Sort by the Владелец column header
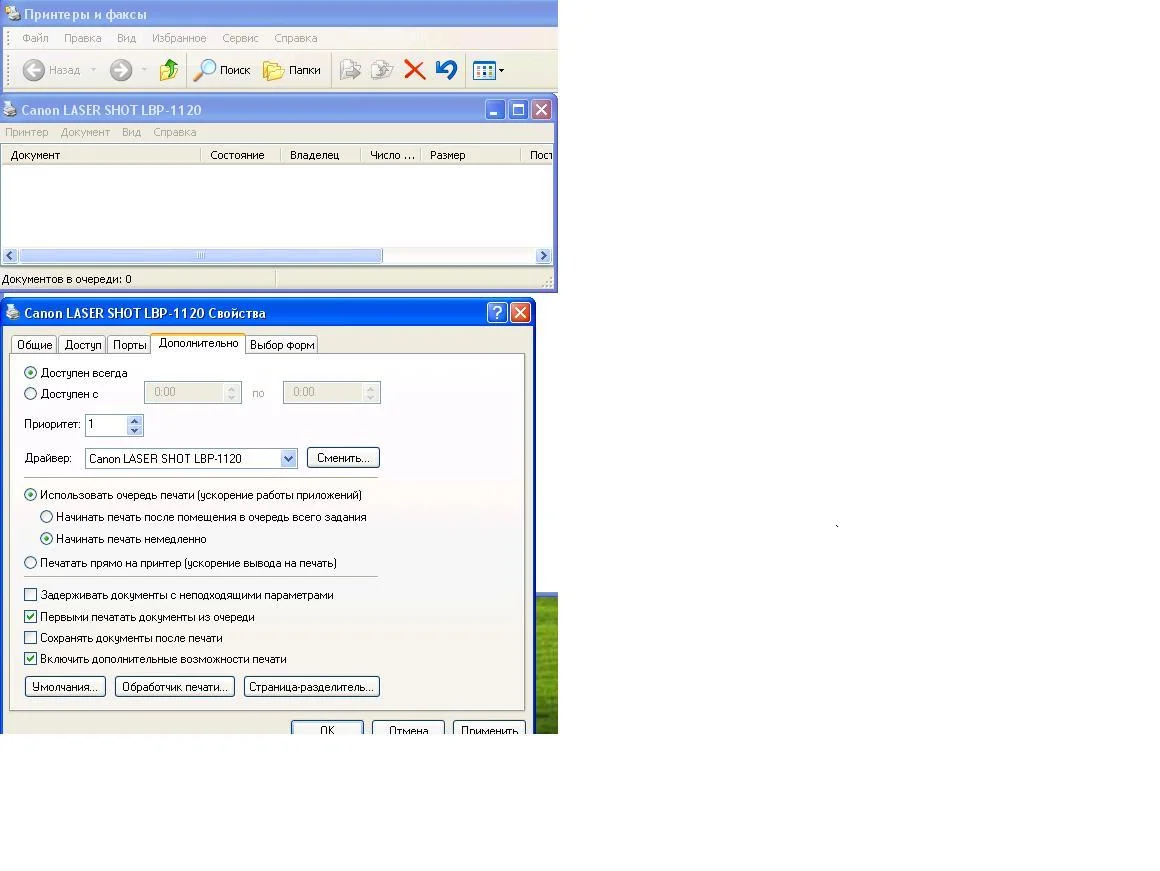Image resolution: width=1160 pixels, height=871 pixels. (x=320, y=155)
